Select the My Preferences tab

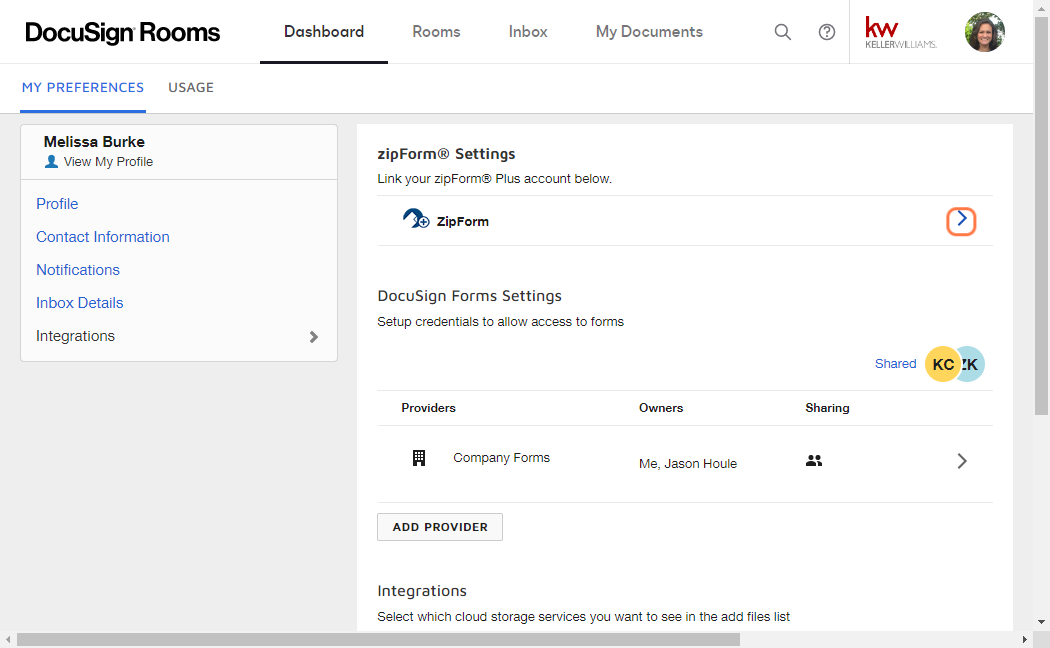pos(83,88)
